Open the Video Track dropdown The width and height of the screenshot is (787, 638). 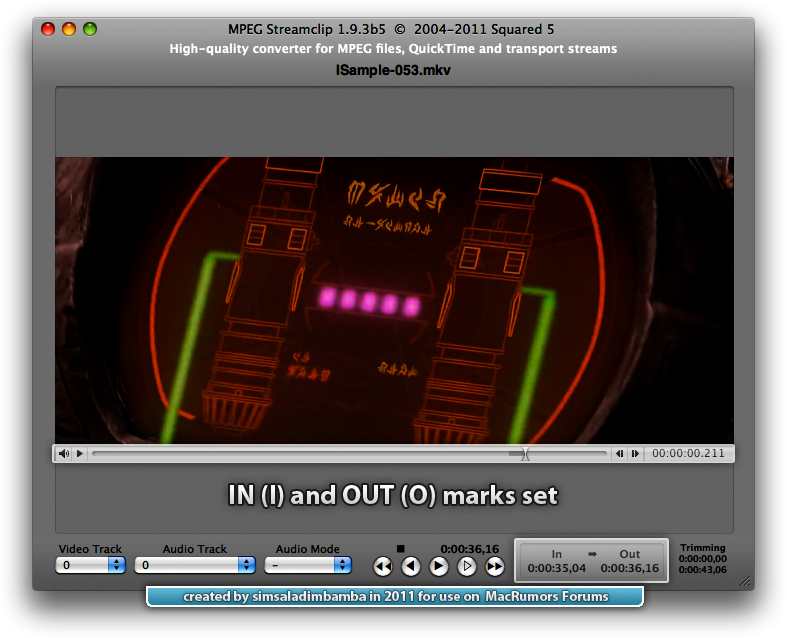90,565
